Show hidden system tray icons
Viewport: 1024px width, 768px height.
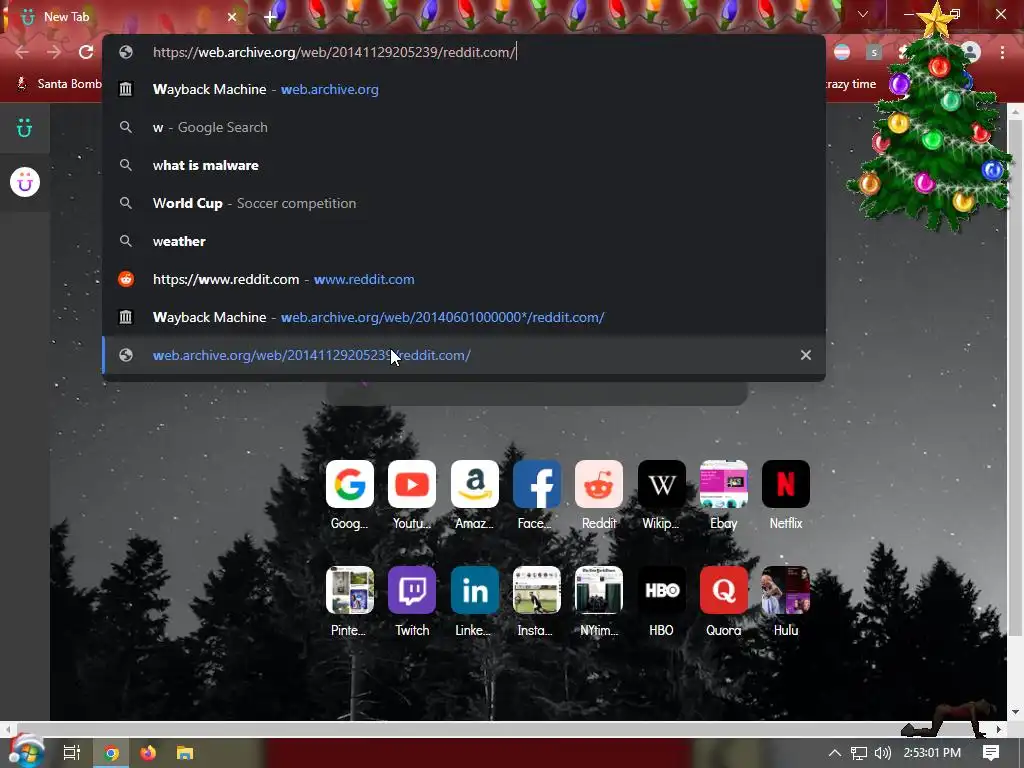[835, 753]
